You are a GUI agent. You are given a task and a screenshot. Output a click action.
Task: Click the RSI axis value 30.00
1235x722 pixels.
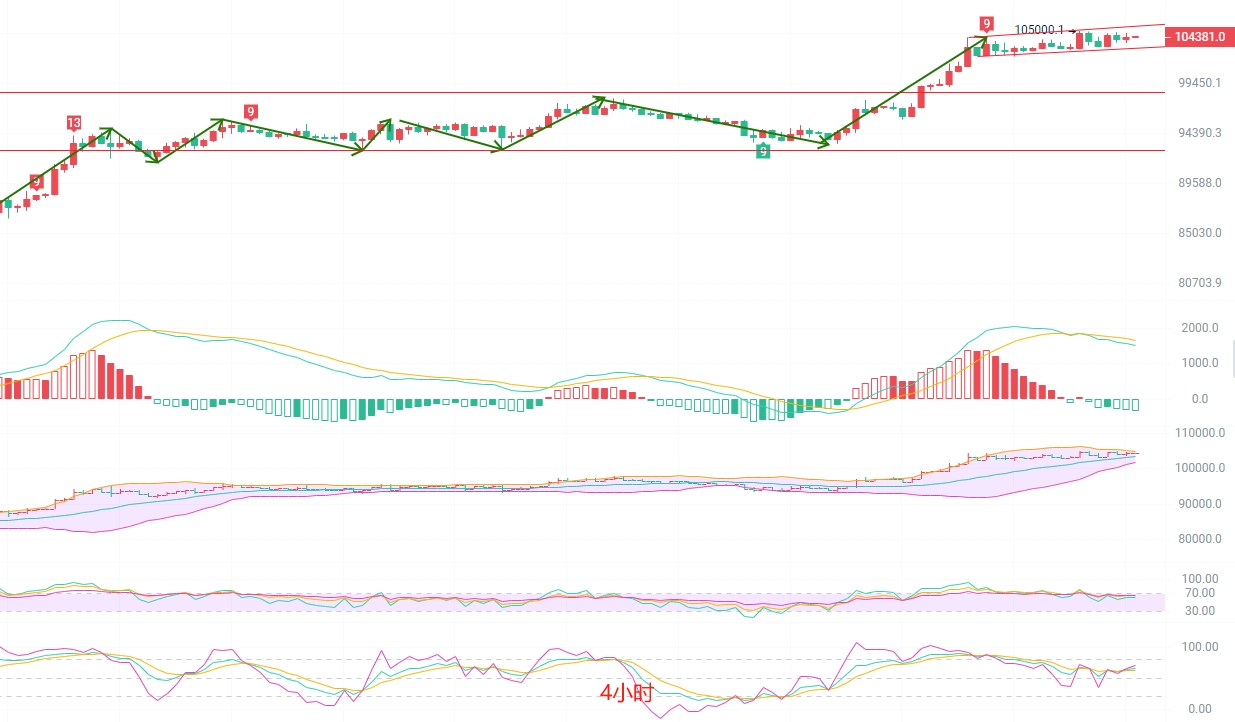1199,611
